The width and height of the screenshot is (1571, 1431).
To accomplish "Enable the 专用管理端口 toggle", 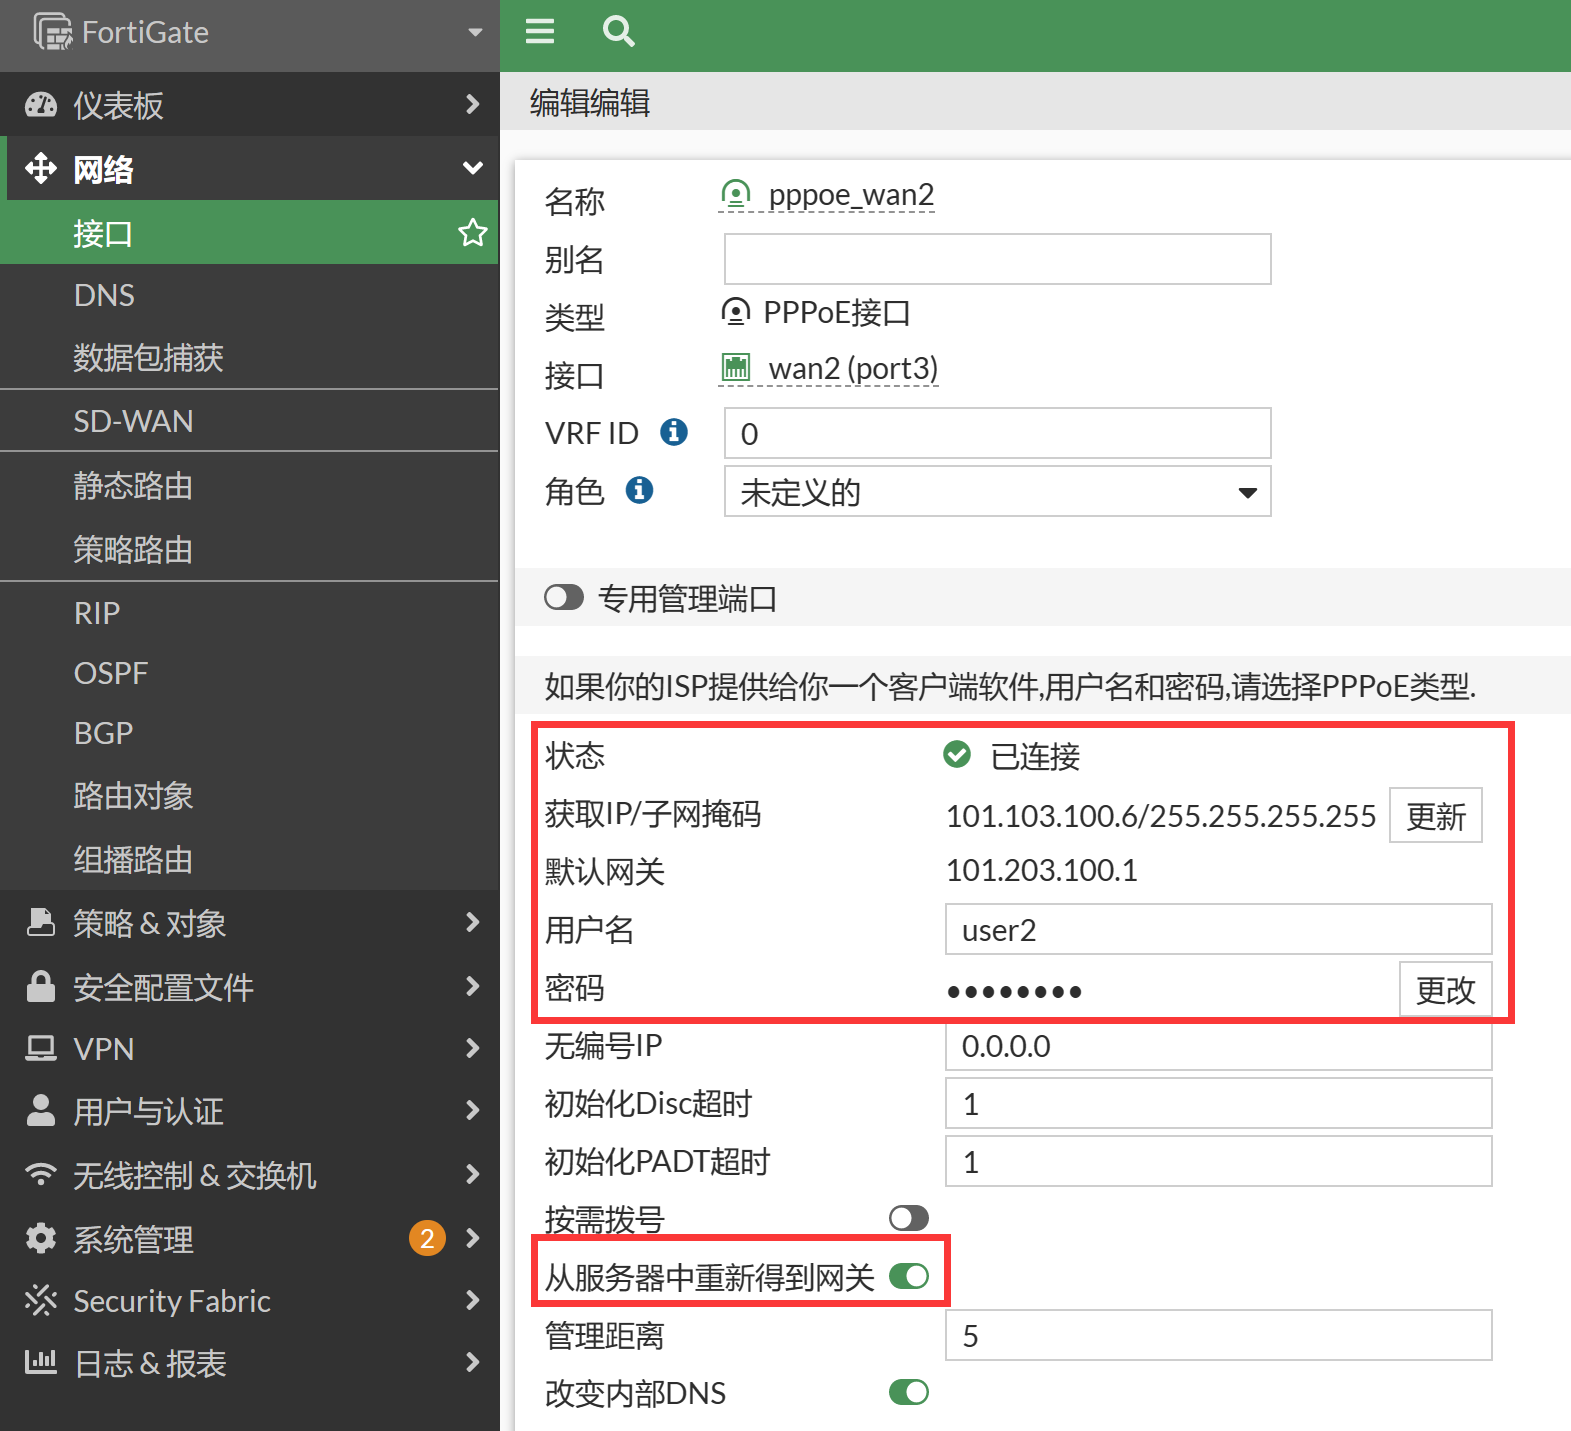I will (564, 598).
